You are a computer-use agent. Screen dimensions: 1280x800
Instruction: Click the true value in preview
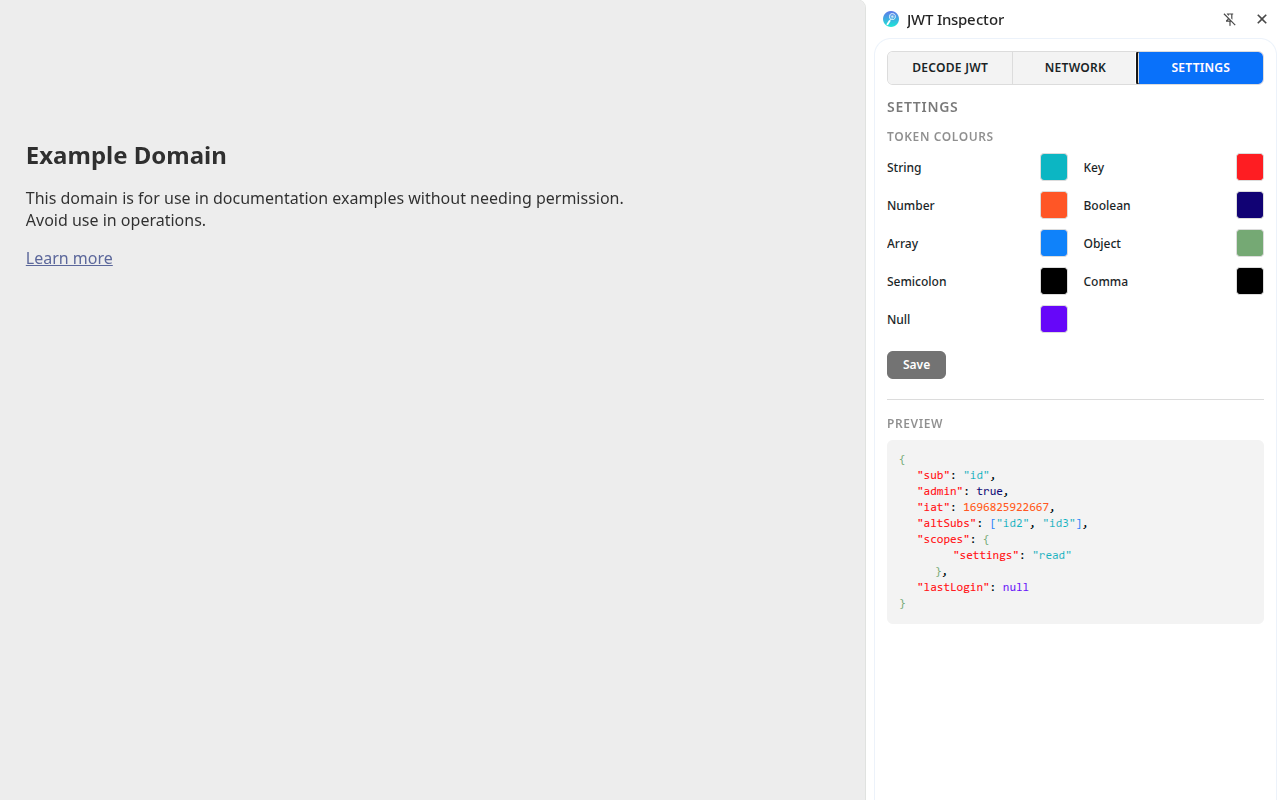[x=990, y=491]
